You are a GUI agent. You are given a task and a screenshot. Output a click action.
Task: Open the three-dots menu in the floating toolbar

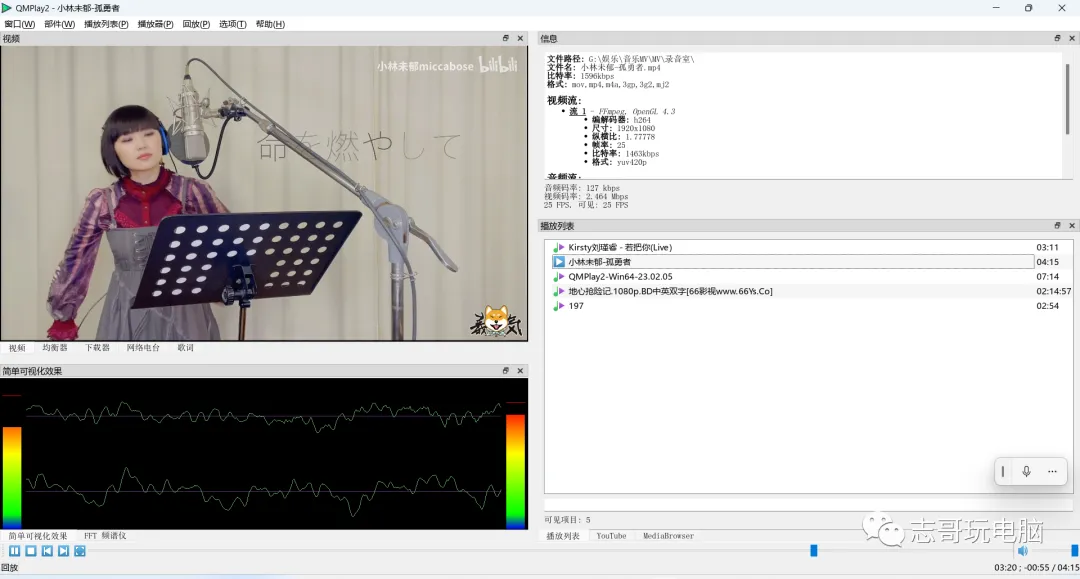[x=1052, y=471]
